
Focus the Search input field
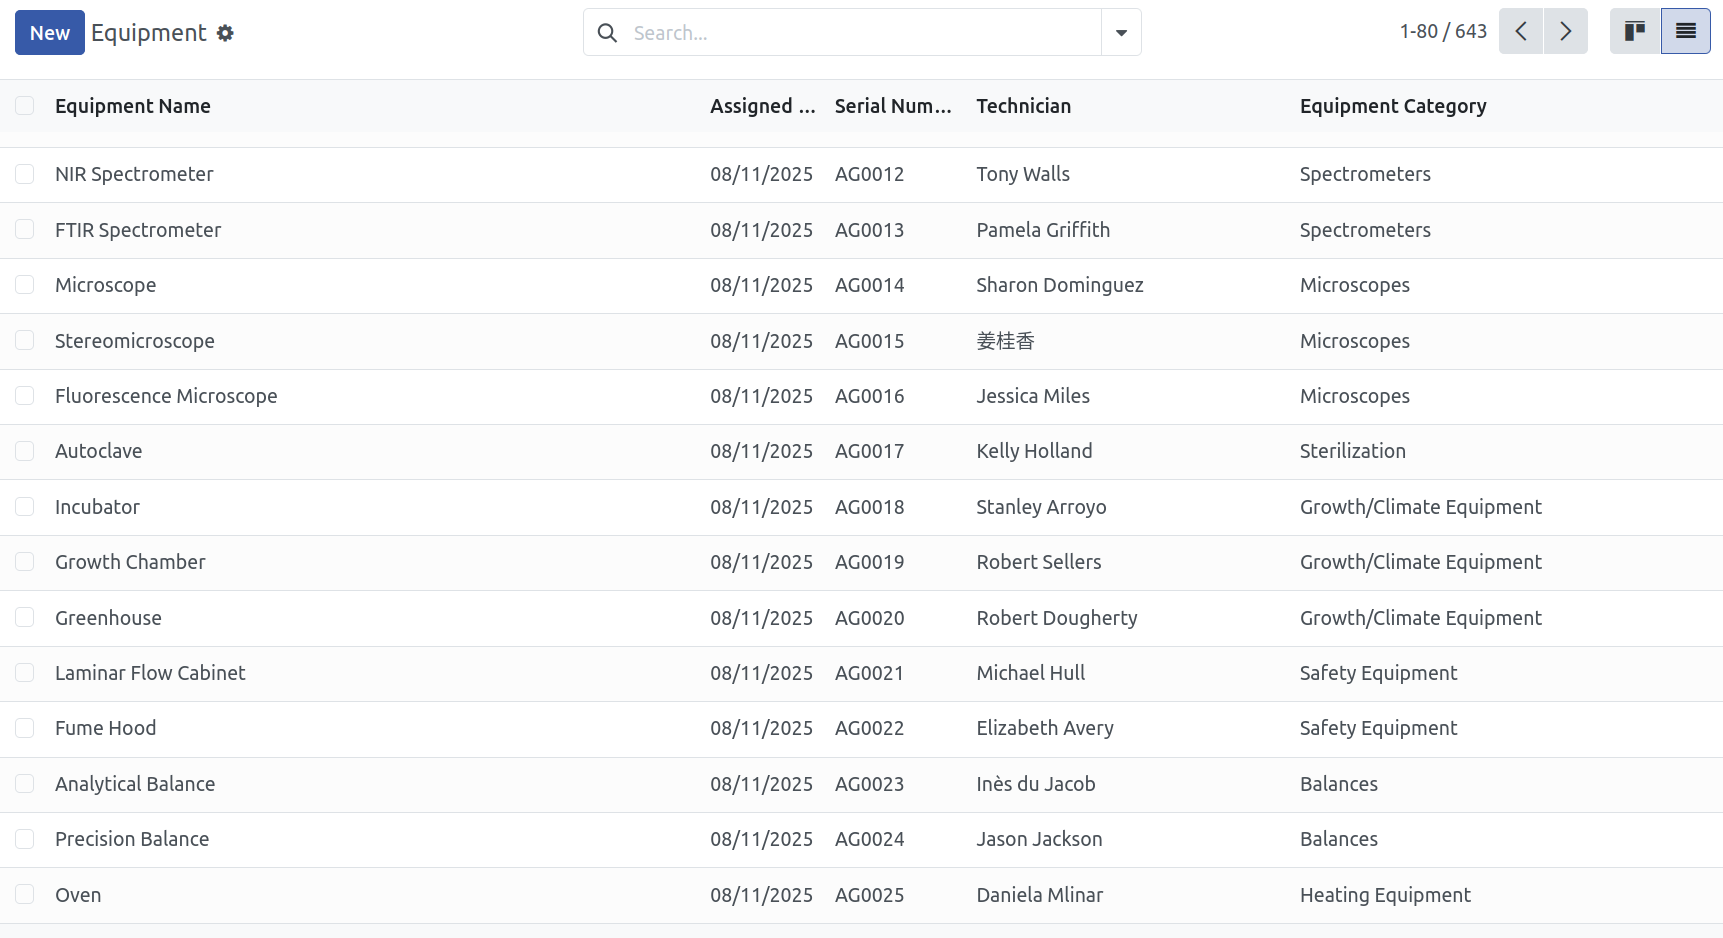click(x=862, y=33)
